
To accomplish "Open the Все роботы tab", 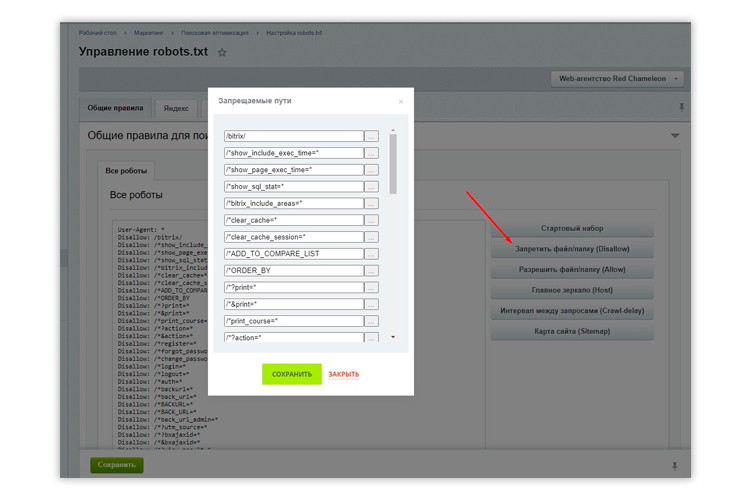I will [125, 170].
